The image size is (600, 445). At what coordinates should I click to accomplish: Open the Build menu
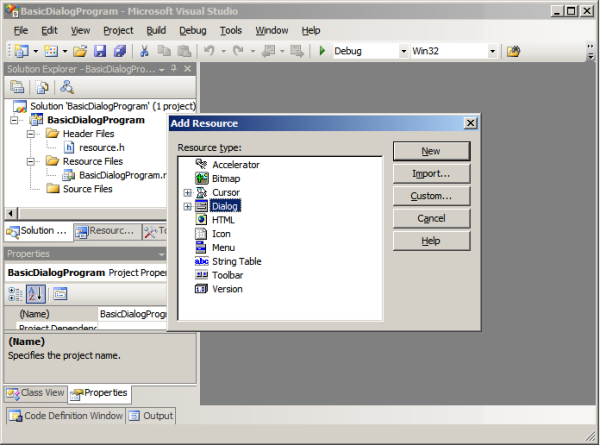point(156,31)
